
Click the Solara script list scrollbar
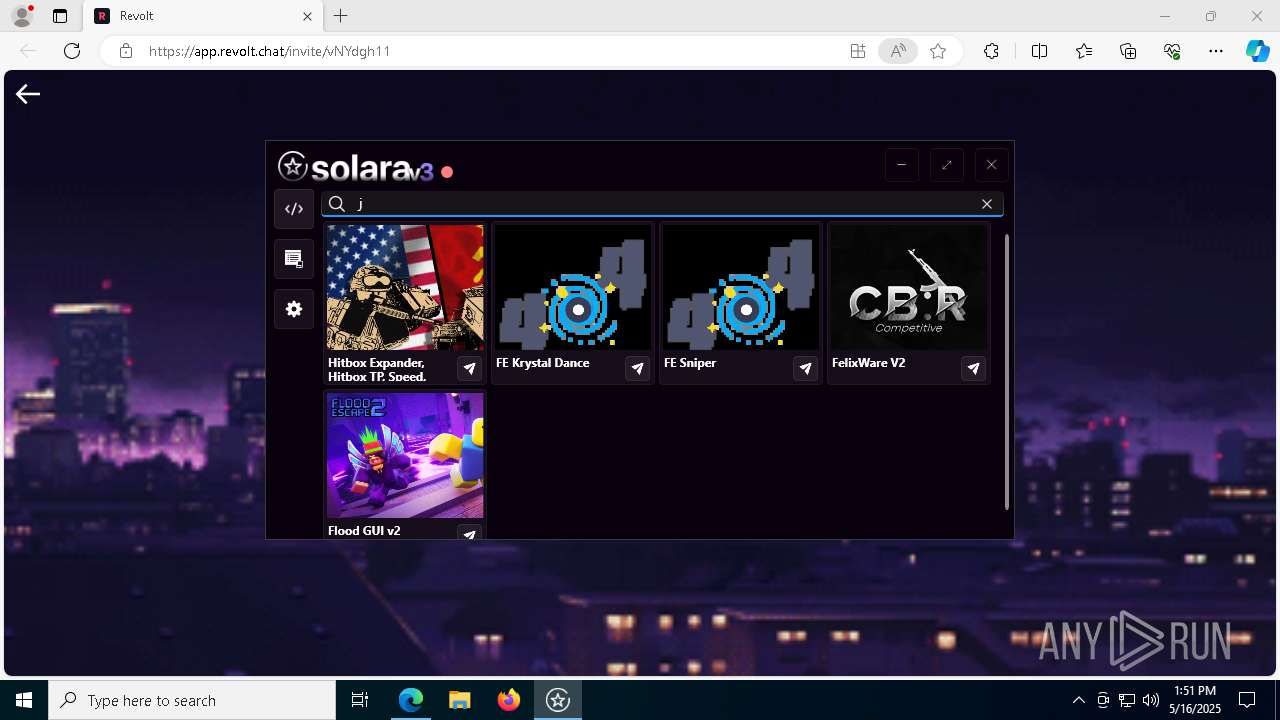[x=1007, y=372]
